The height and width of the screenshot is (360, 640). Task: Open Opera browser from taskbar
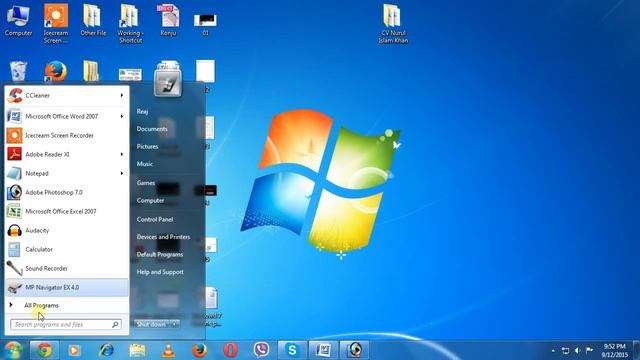230,350
